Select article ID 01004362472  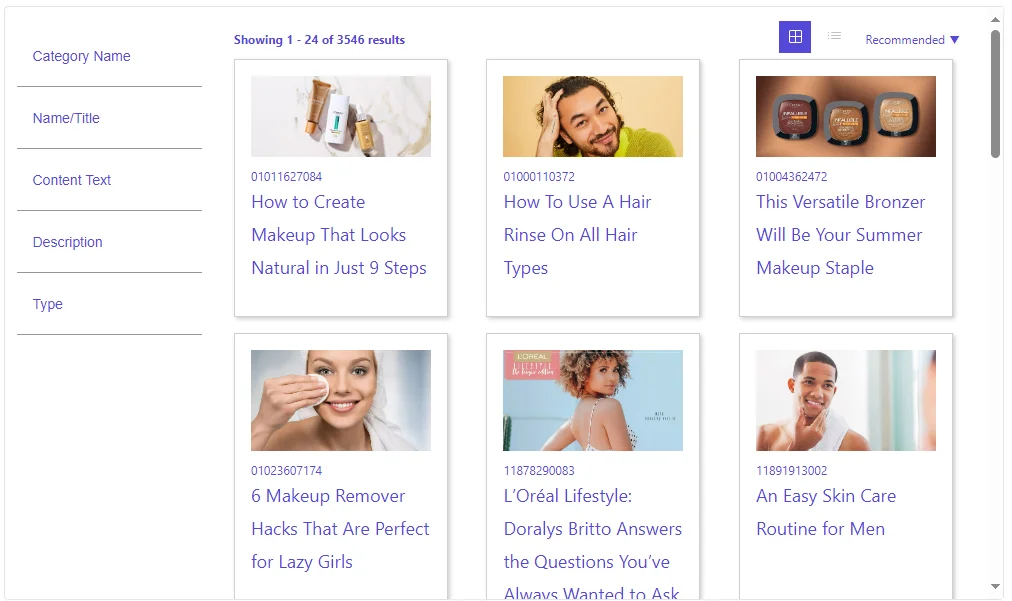tap(791, 176)
